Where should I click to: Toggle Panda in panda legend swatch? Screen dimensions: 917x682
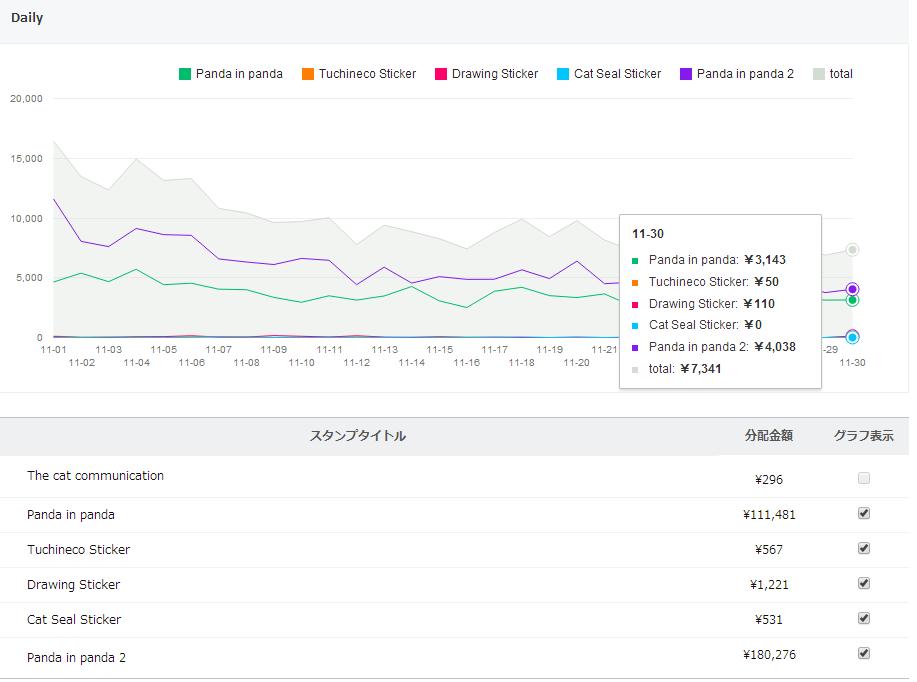(x=185, y=74)
